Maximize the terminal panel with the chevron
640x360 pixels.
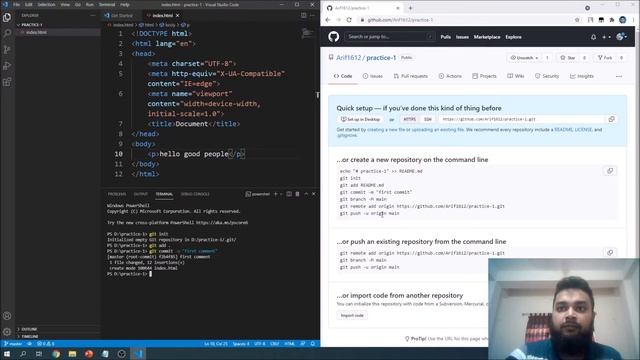[306, 194]
